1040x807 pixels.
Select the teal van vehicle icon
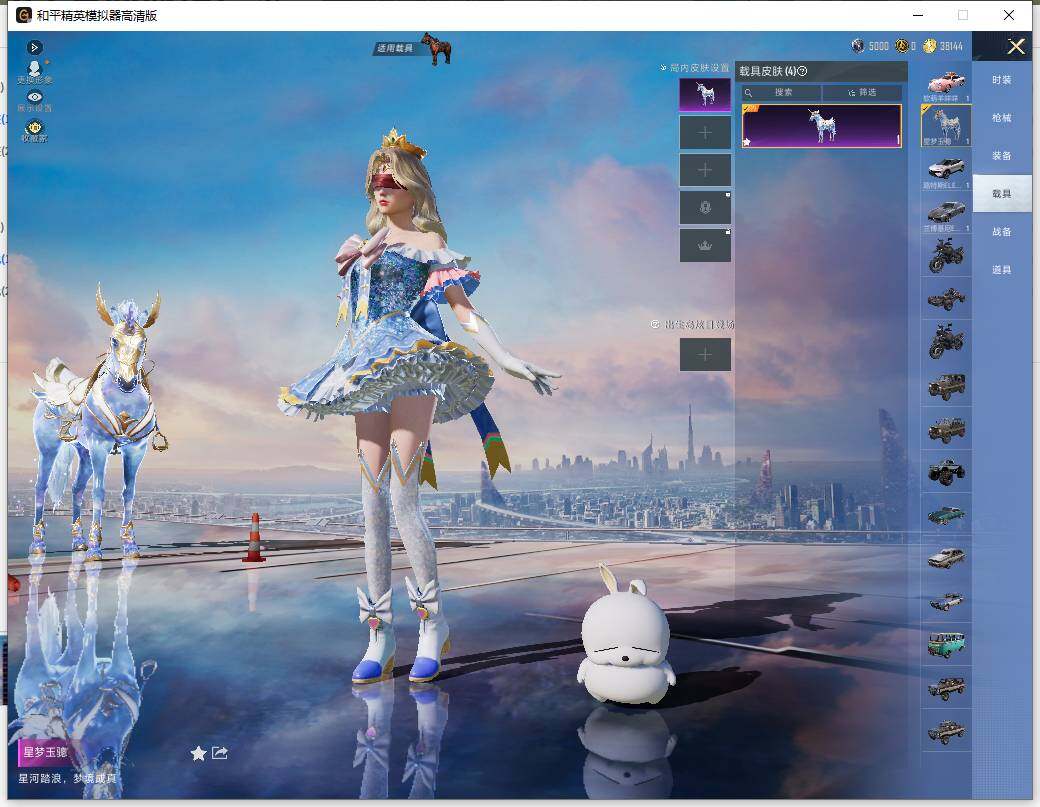pos(946,644)
